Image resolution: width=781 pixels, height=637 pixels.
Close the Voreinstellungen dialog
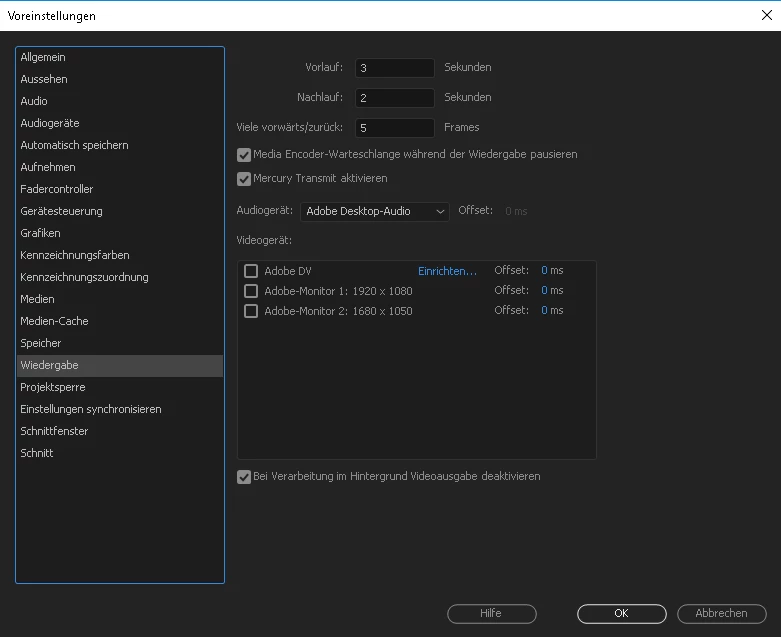click(x=767, y=15)
